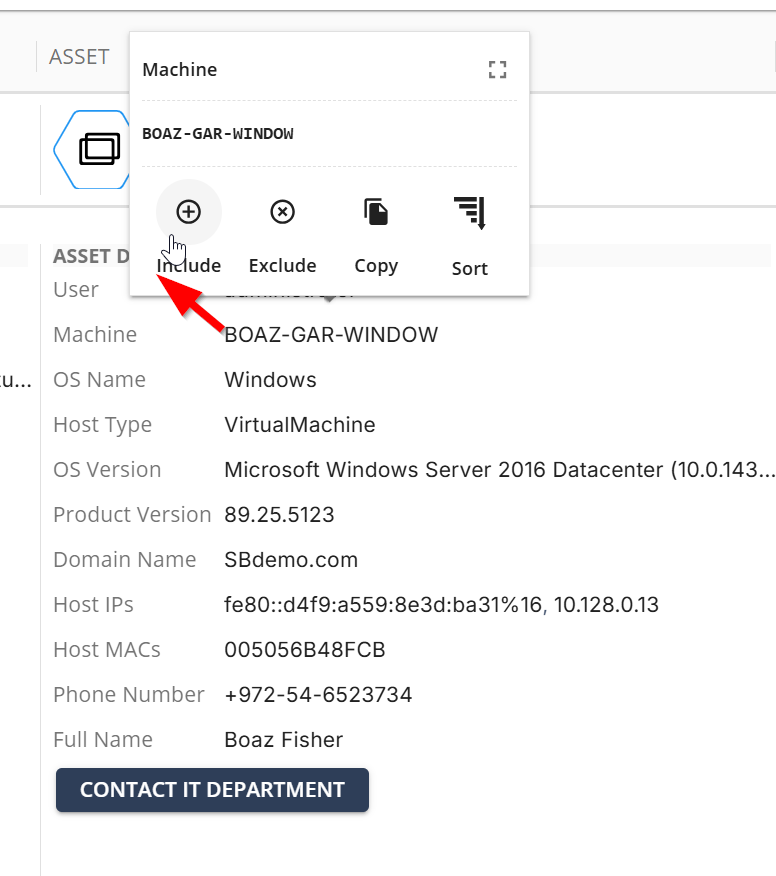Click the 10.128.0.13 IP address
776x876 pixels.
[x=606, y=604]
